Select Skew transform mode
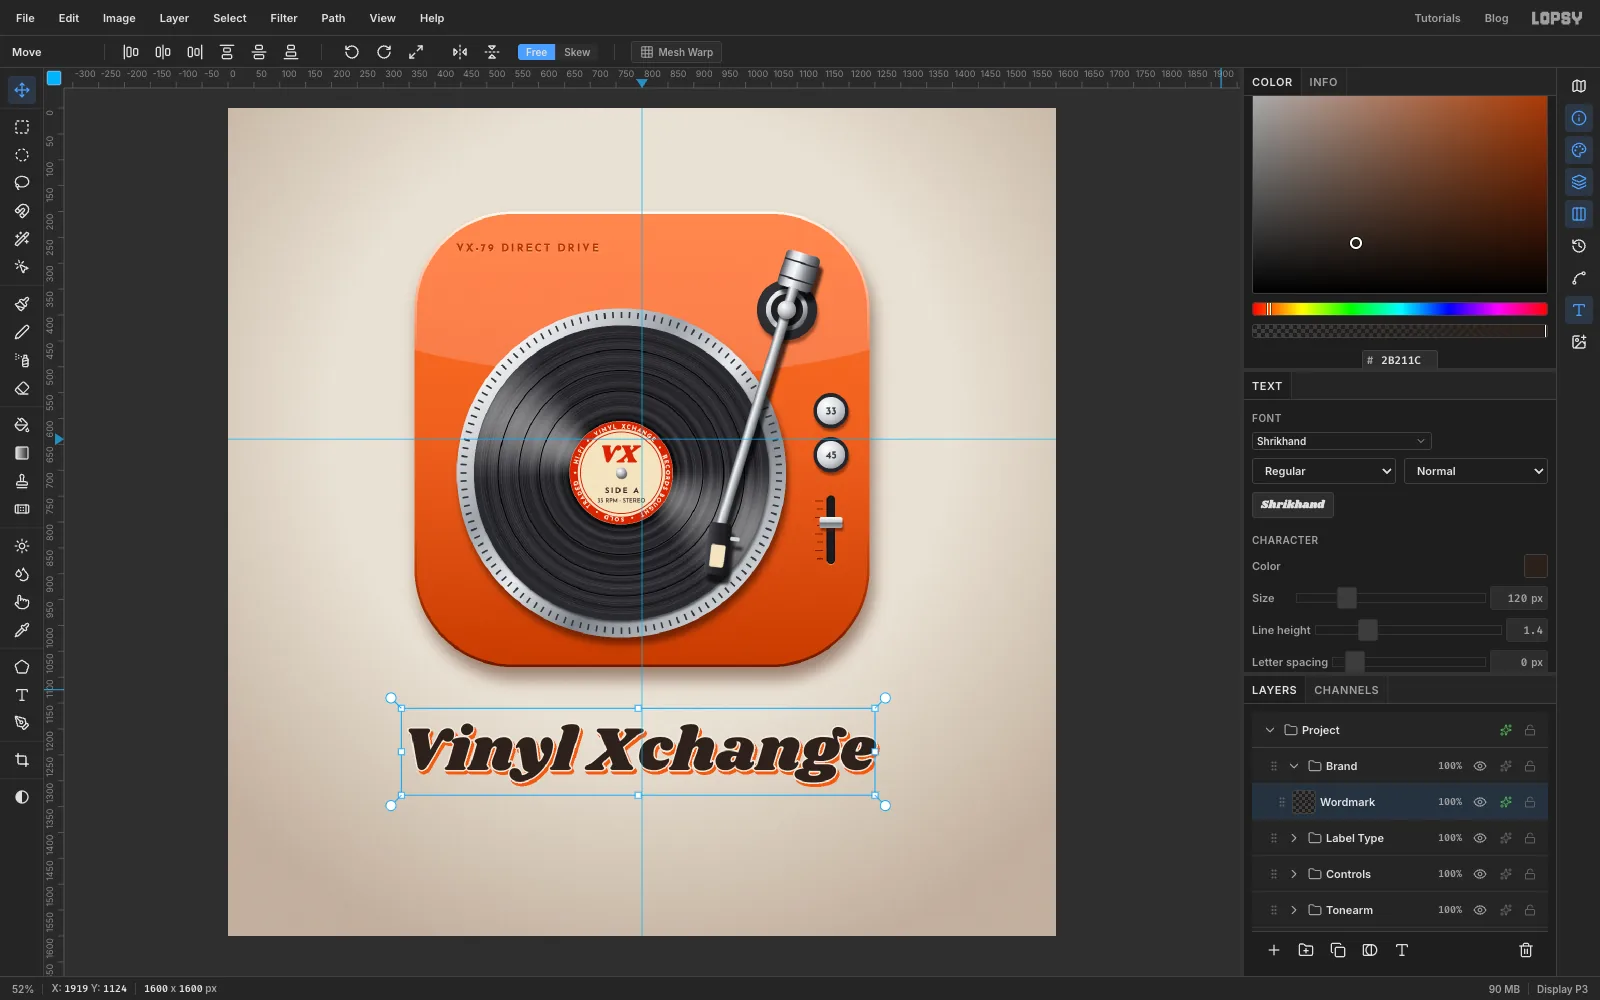The width and height of the screenshot is (1600, 1000). pyautogui.click(x=577, y=52)
